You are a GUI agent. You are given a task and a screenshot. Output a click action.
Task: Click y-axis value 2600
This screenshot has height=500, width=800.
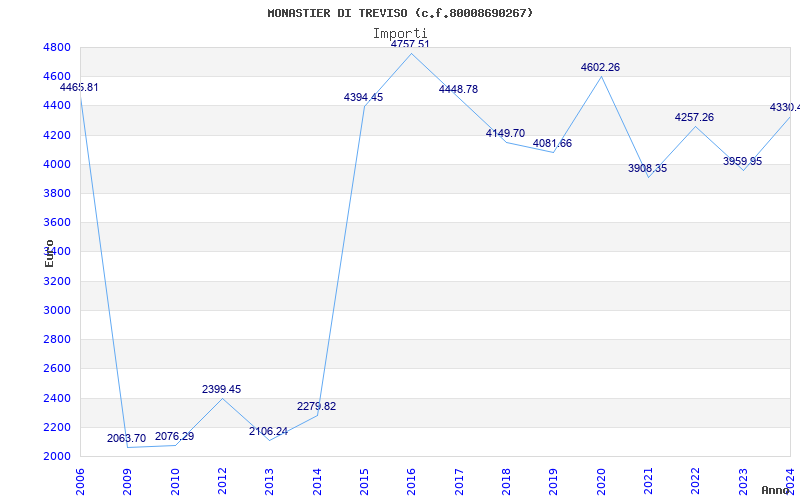[x=58, y=368]
